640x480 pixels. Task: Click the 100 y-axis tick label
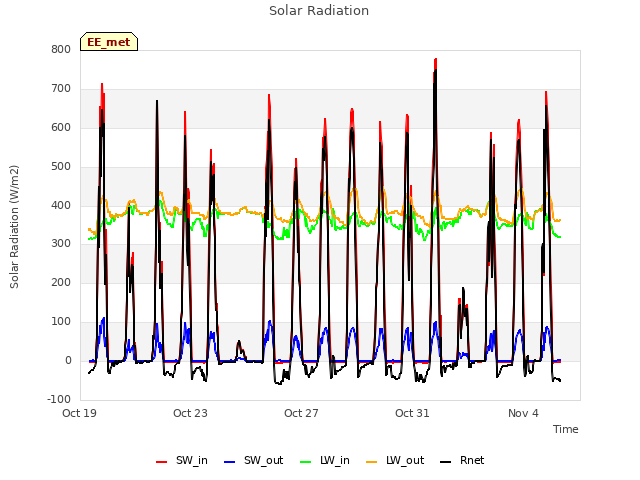[x=61, y=322]
